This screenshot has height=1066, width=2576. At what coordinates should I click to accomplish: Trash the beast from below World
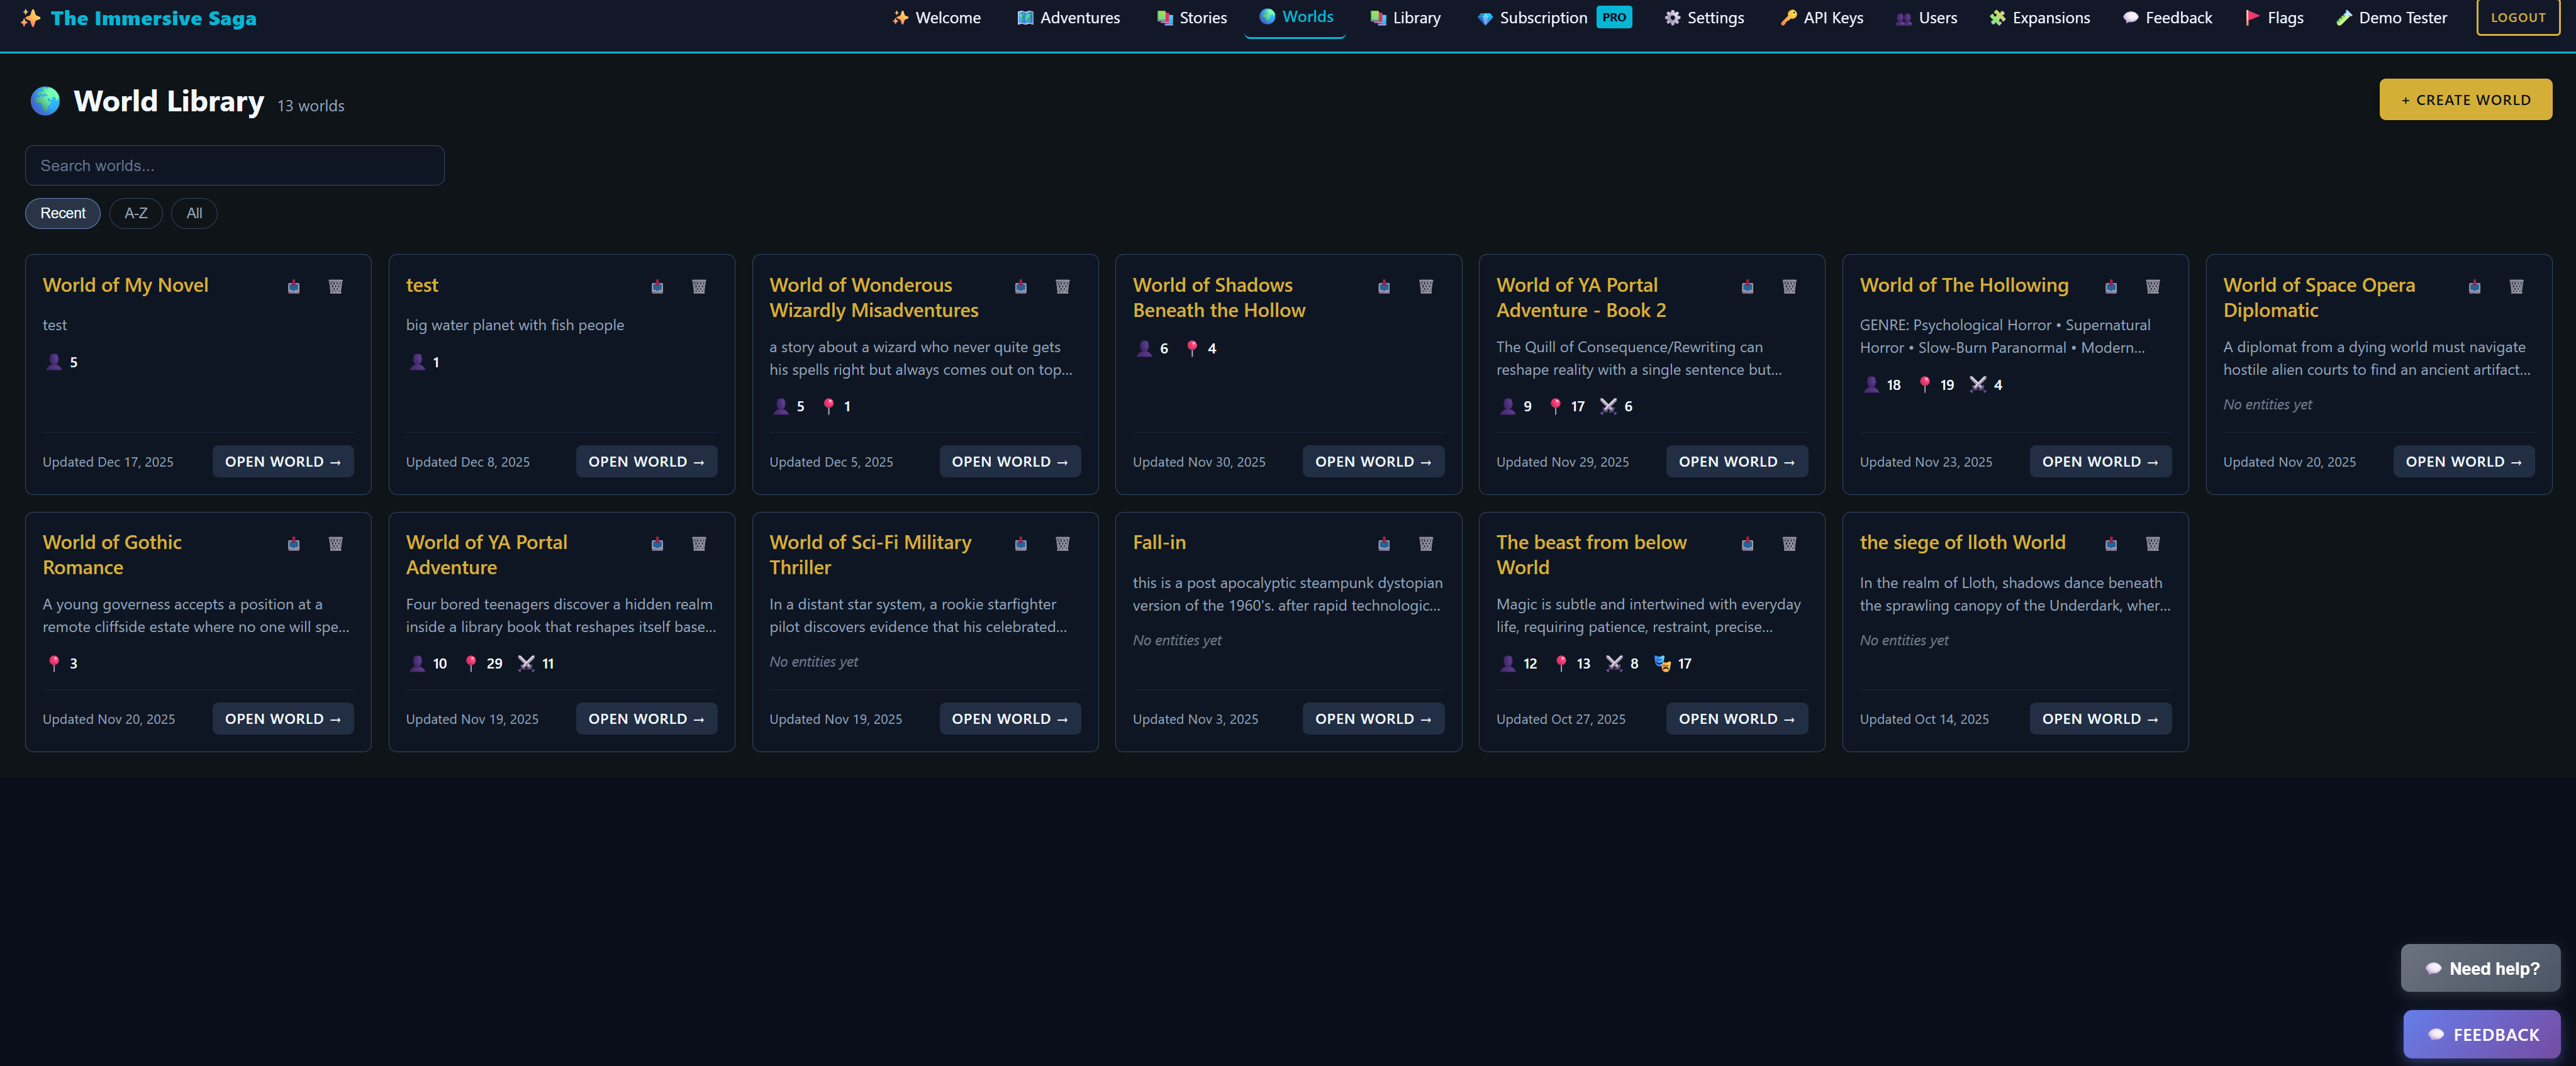pos(1789,544)
